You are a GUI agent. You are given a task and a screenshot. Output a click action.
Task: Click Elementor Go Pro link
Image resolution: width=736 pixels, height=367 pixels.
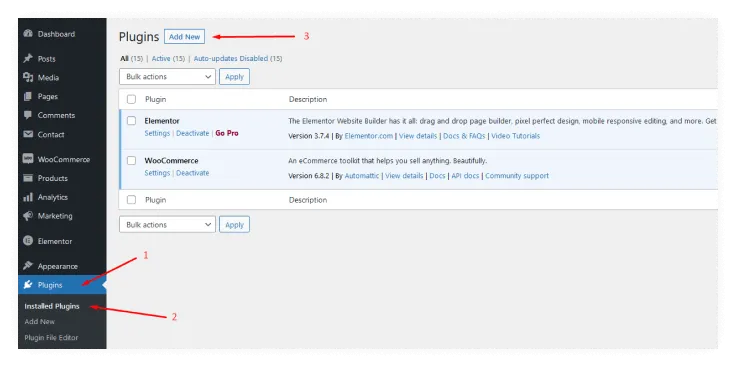click(227, 133)
